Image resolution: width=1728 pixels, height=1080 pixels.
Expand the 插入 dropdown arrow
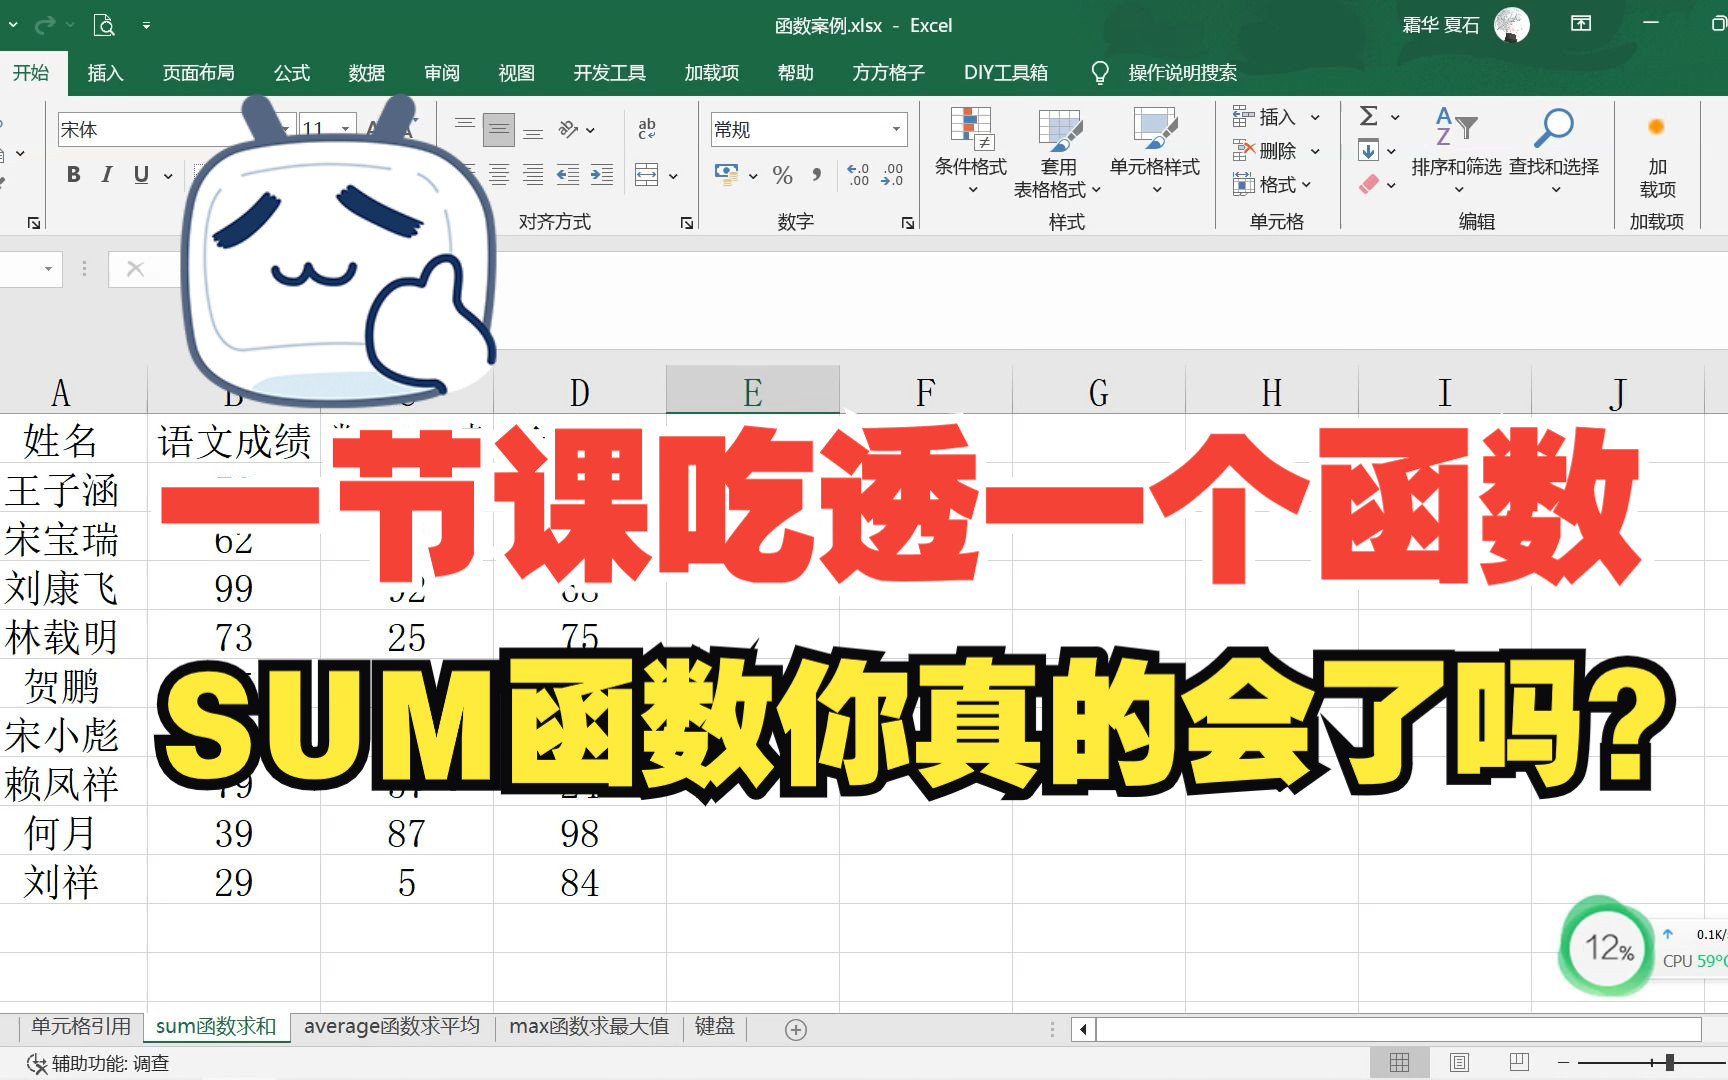pyautogui.click(x=1315, y=117)
